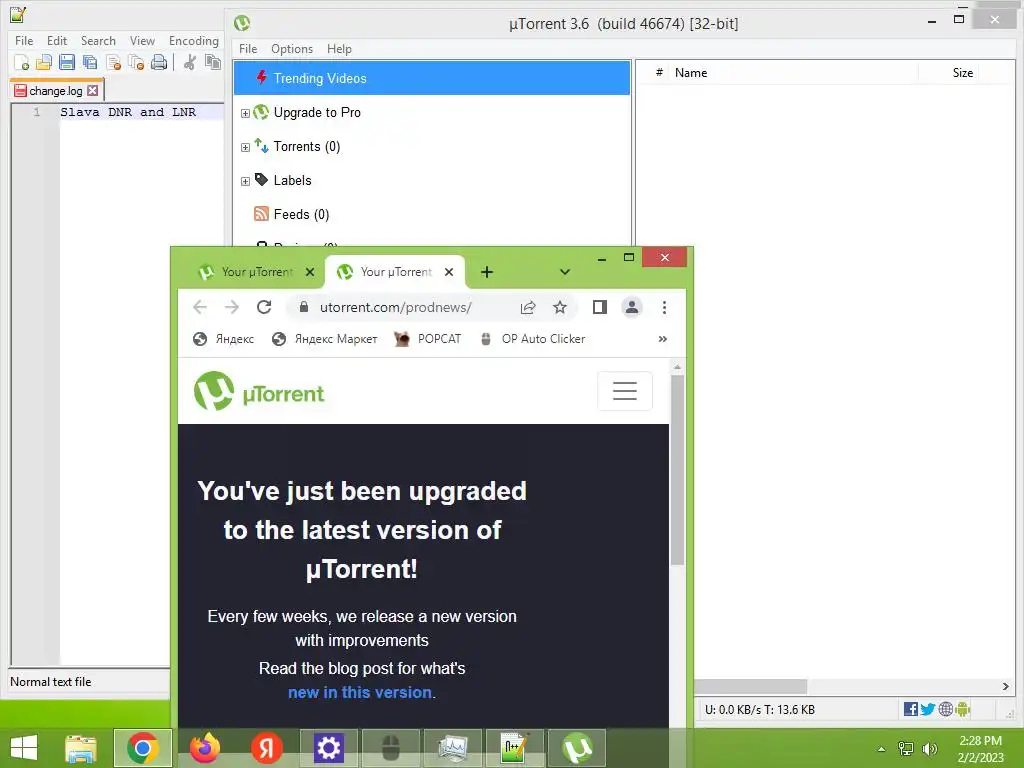The width and height of the screenshot is (1024, 768).
Task: Click the right scroll arrow in µTorrent list
Action: 1005,686
